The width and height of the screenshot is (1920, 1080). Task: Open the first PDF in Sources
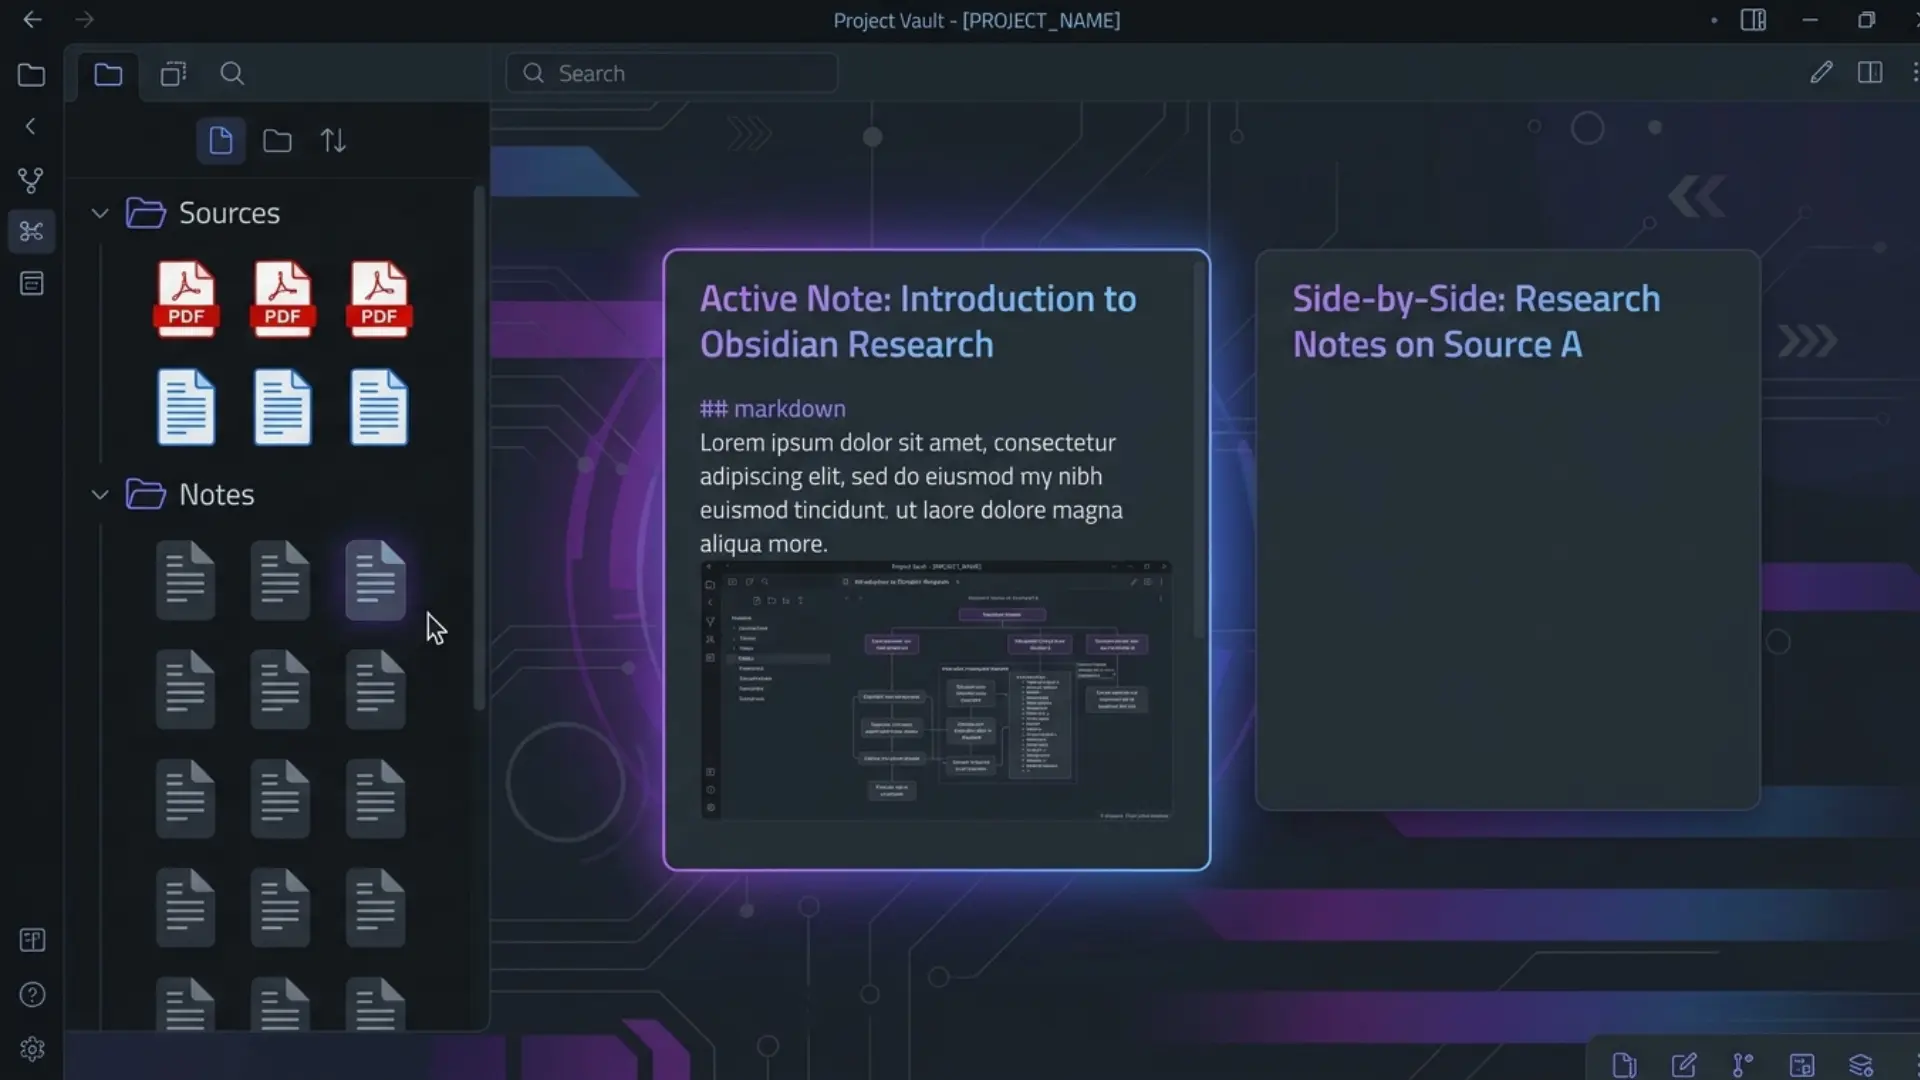point(186,298)
